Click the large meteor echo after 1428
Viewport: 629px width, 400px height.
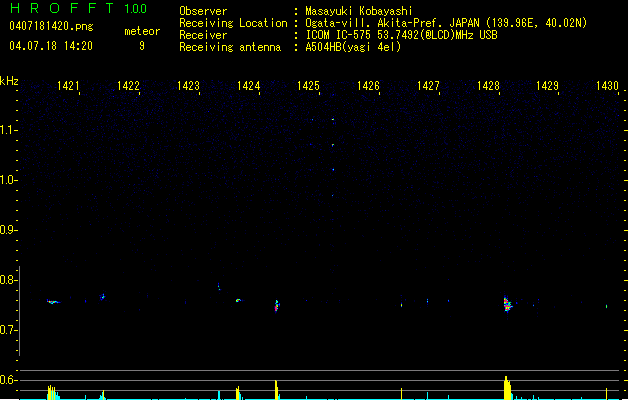(507, 304)
